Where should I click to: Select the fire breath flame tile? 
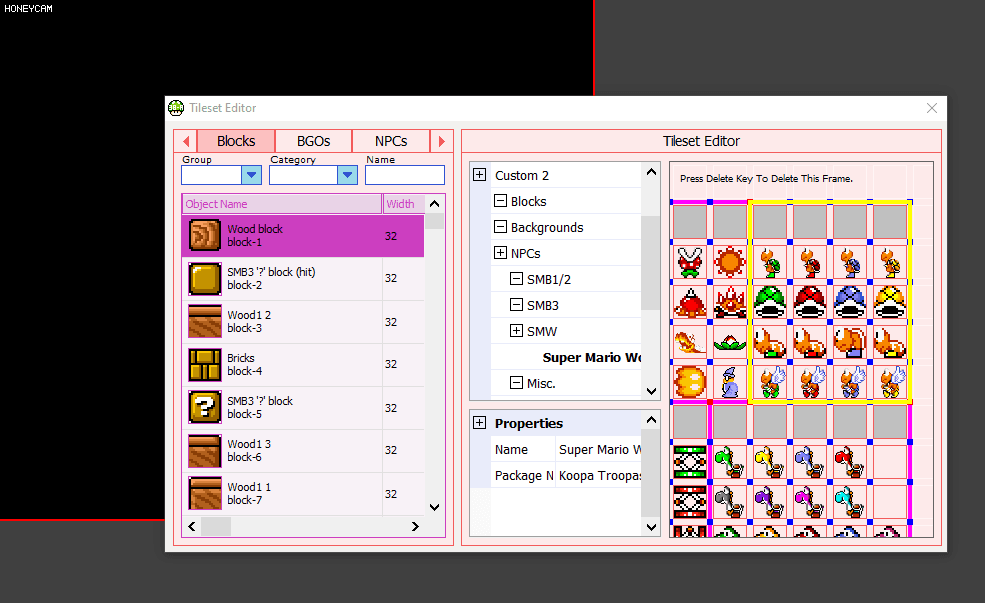tap(690, 343)
